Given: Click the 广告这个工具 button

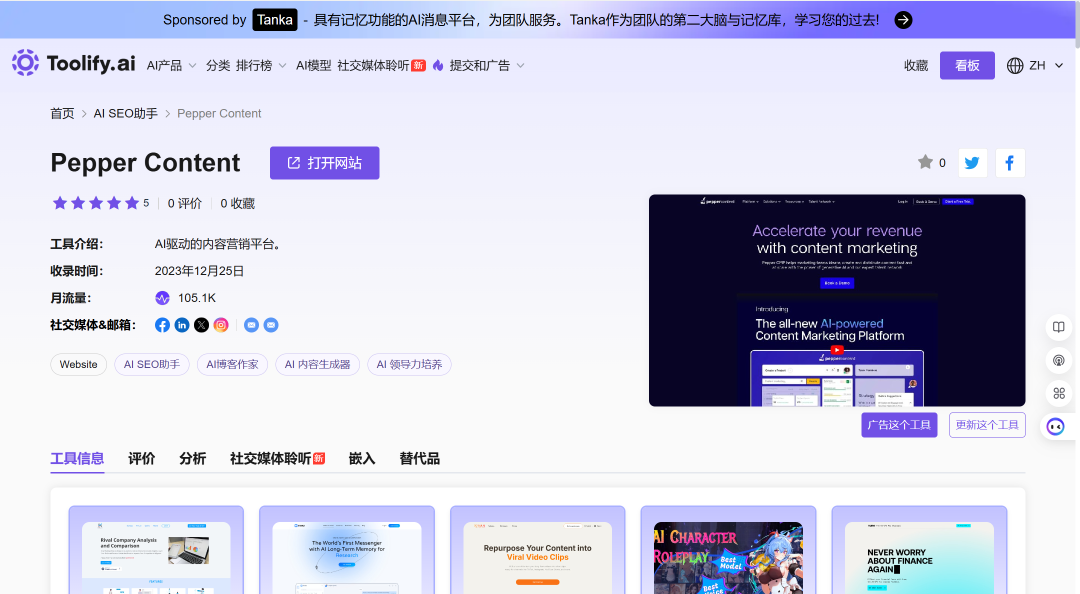Looking at the screenshot, I should coord(899,424).
